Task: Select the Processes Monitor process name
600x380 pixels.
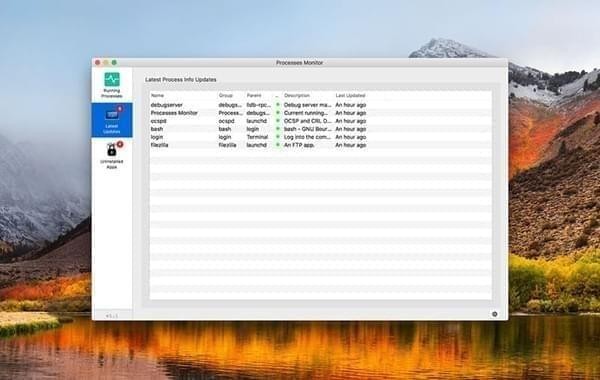Action: [174, 113]
